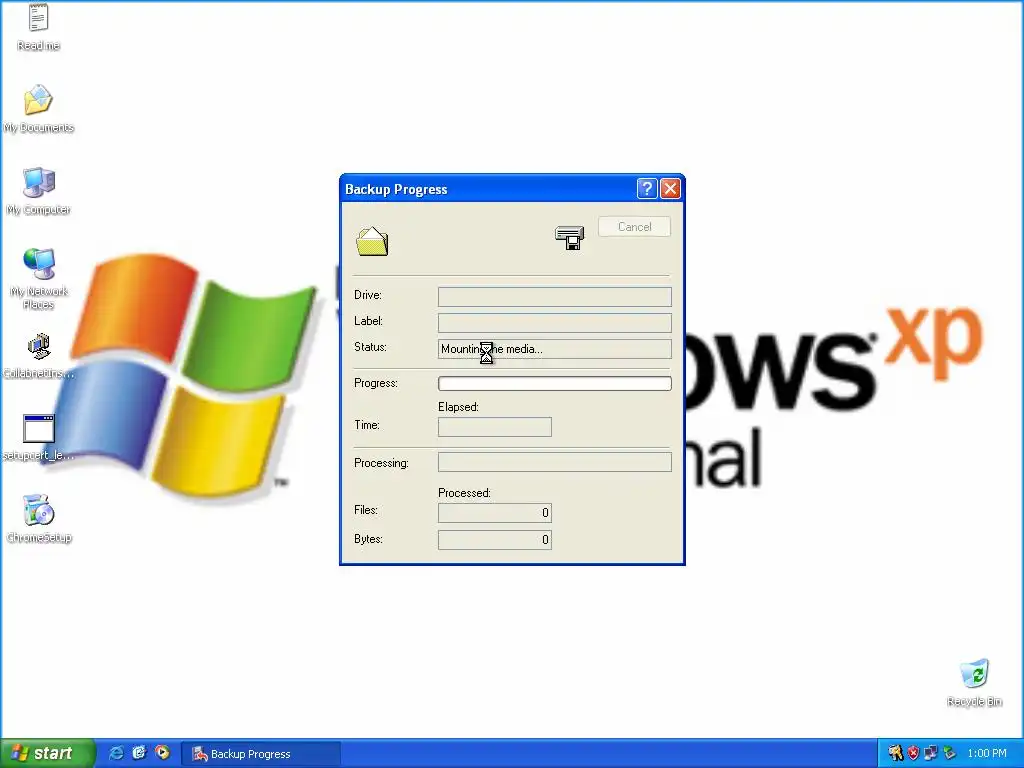
Task: Click the second Quick Launch icon
Action: (x=138, y=753)
